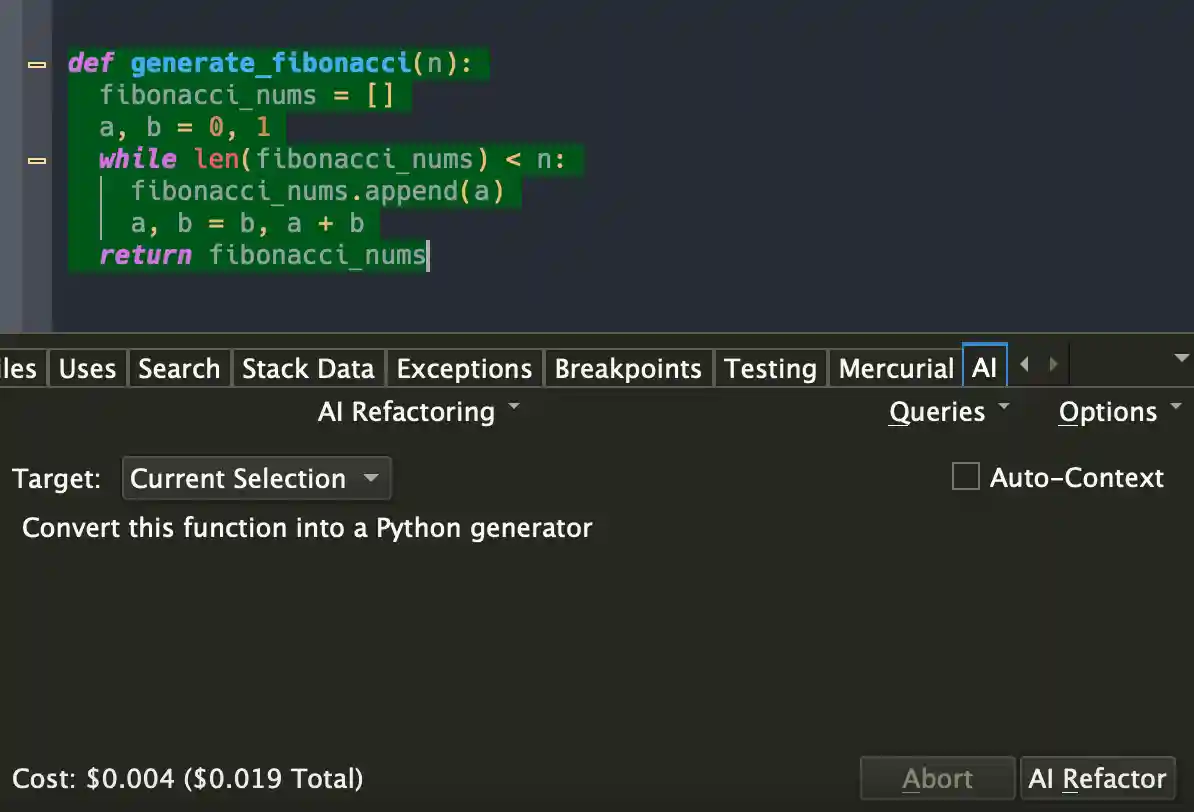Image resolution: width=1194 pixels, height=812 pixels.
Task: Collapse the generate_fibonacci function fold marker
Action: coord(37,64)
